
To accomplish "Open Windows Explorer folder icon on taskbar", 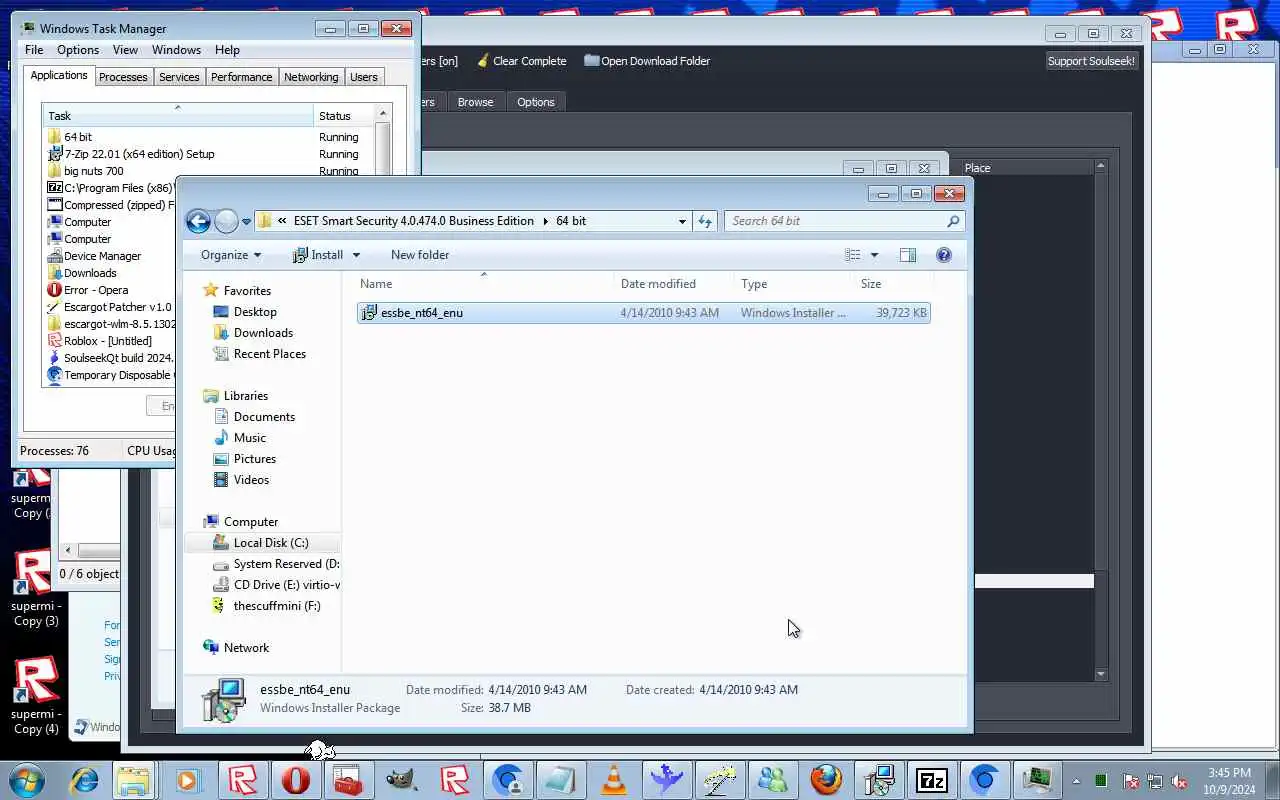I will (x=133, y=779).
